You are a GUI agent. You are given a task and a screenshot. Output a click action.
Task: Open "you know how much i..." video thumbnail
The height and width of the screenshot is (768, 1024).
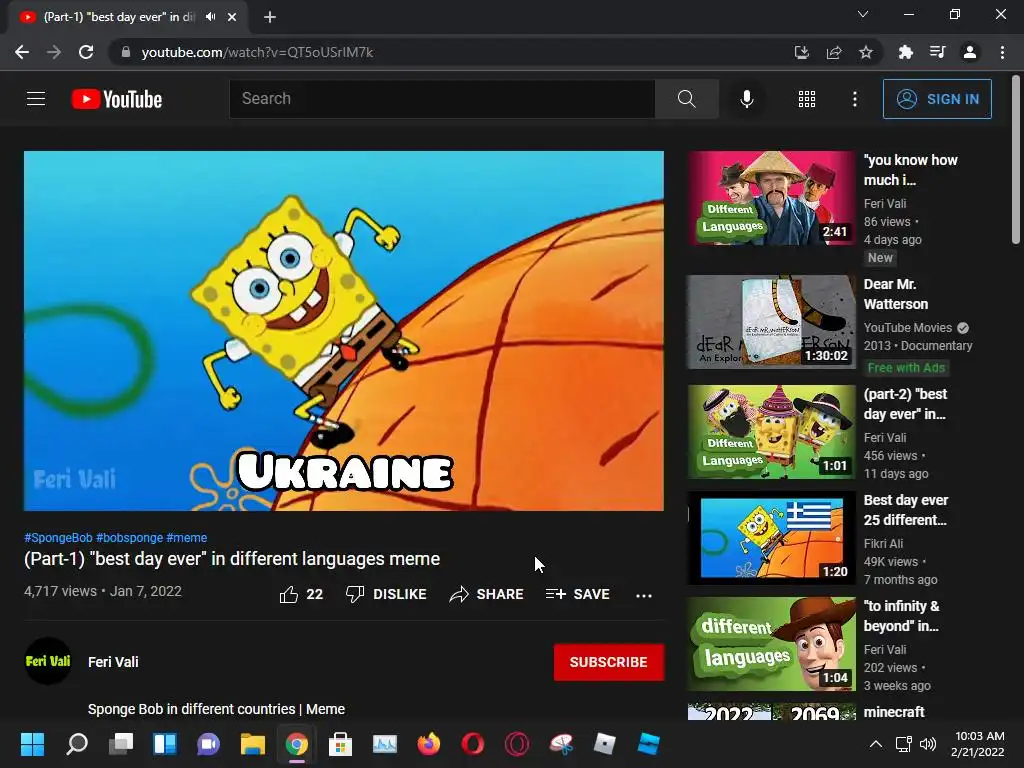pos(771,198)
